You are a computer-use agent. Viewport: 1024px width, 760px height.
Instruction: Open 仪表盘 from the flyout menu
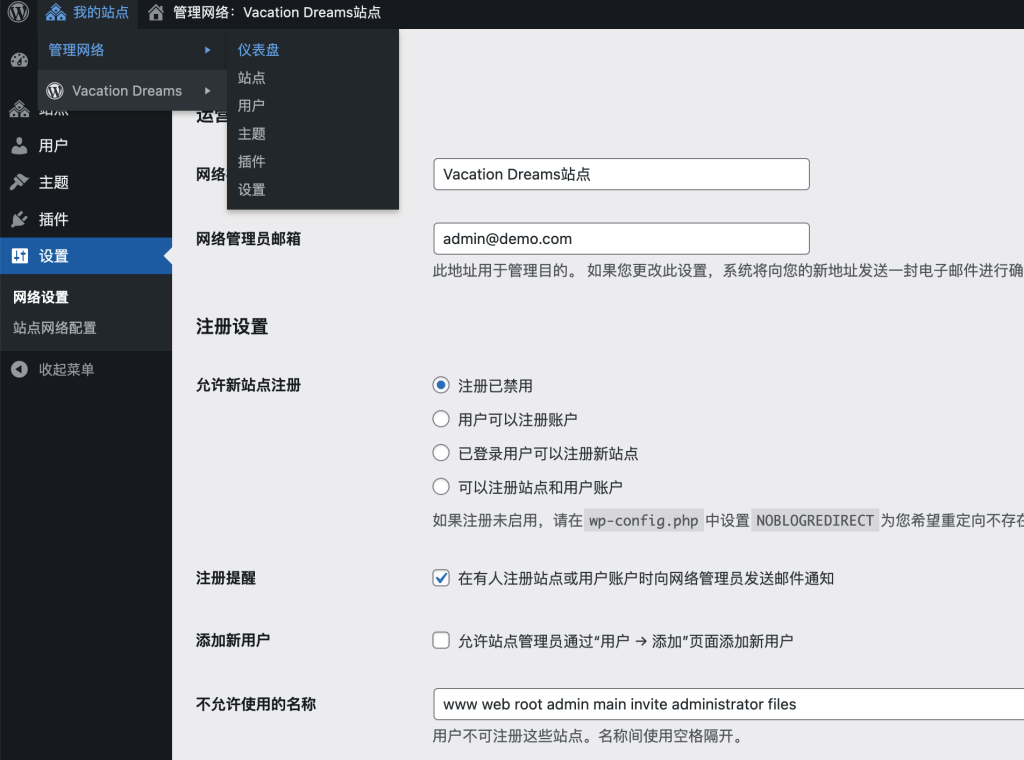point(258,50)
